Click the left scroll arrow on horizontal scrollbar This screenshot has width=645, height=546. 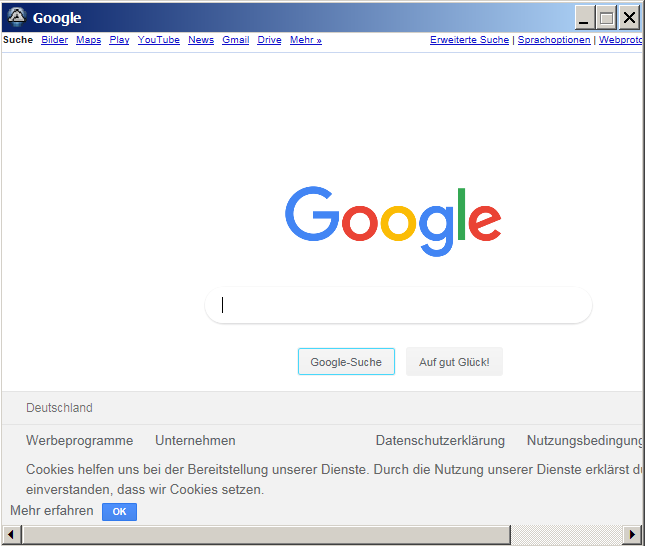tap(12, 535)
